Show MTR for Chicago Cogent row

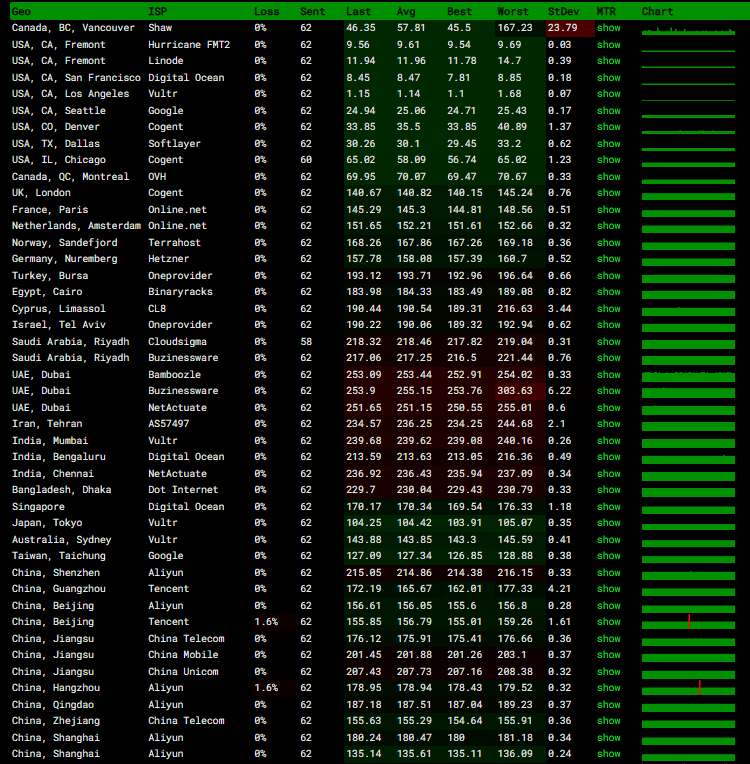click(x=609, y=160)
